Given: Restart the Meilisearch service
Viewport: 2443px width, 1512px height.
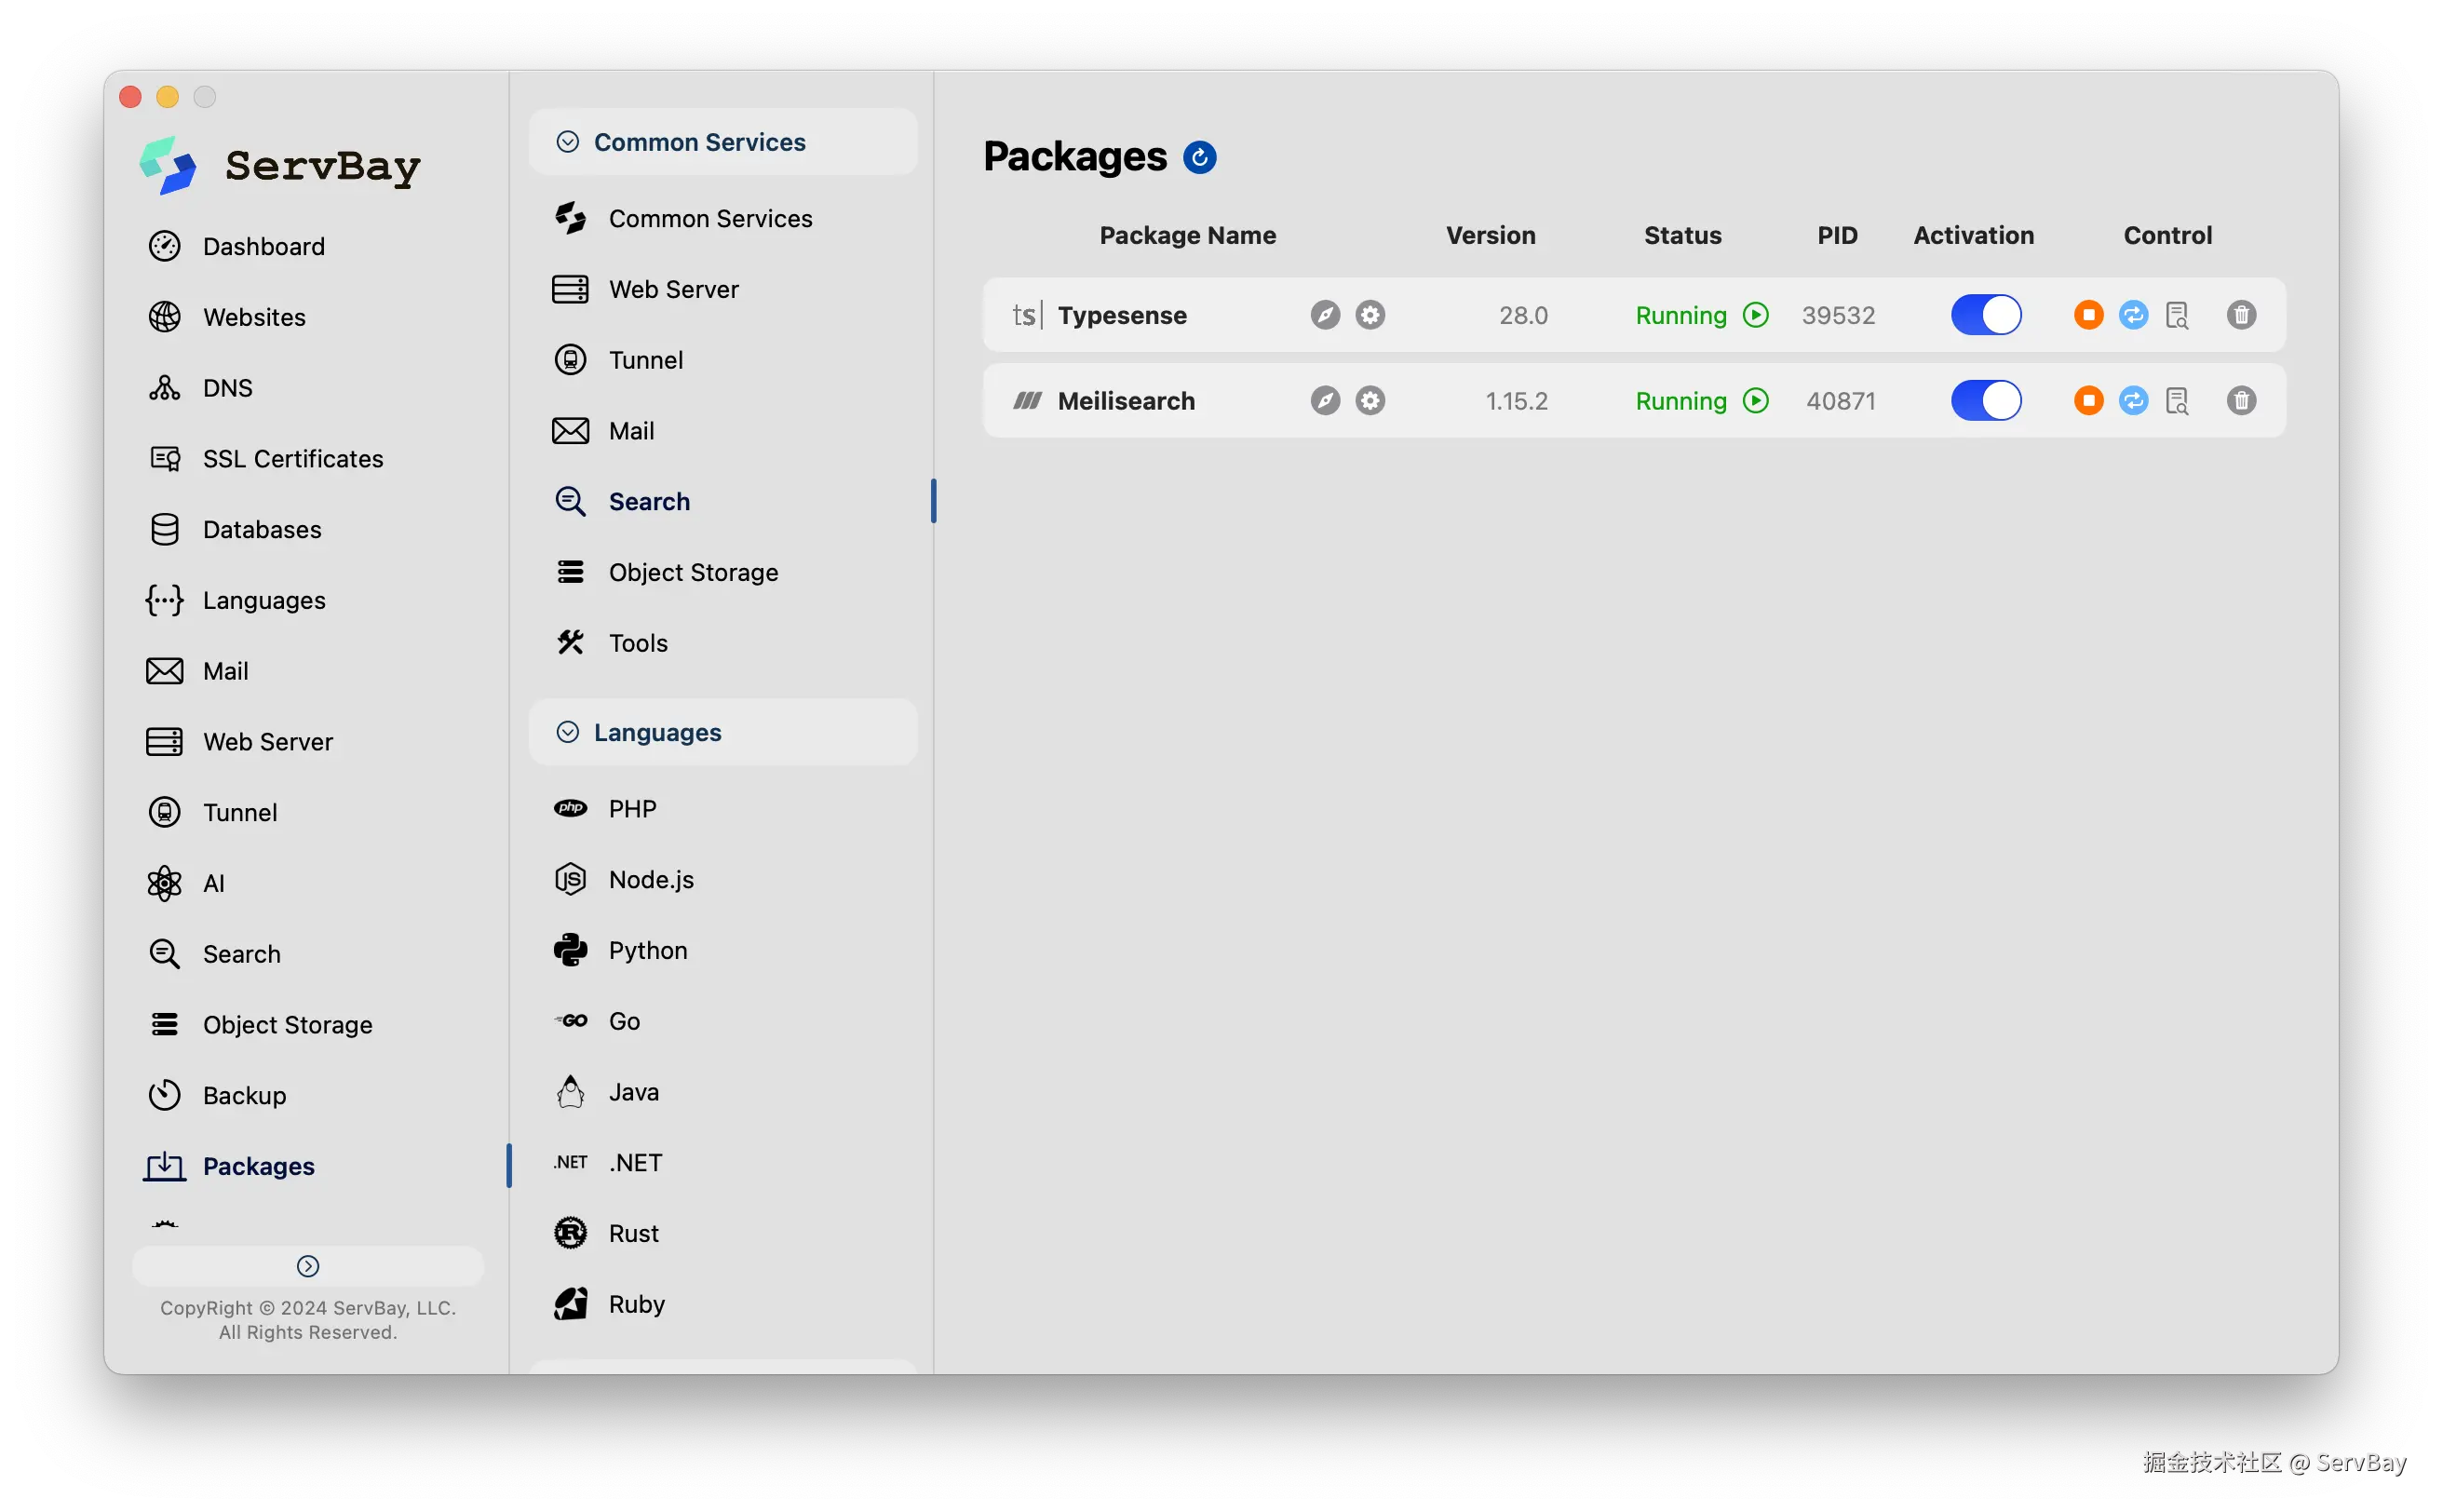Looking at the screenshot, I should tap(2133, 401).
